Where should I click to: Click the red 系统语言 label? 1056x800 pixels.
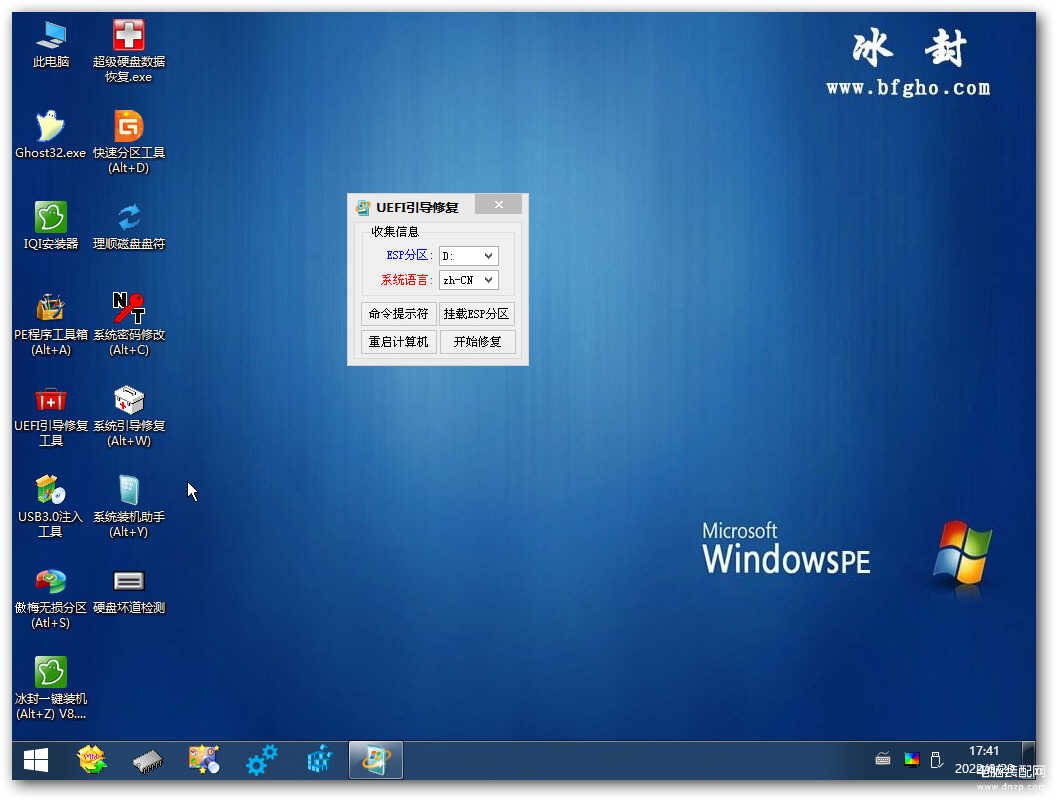click(x=406, y=279)
